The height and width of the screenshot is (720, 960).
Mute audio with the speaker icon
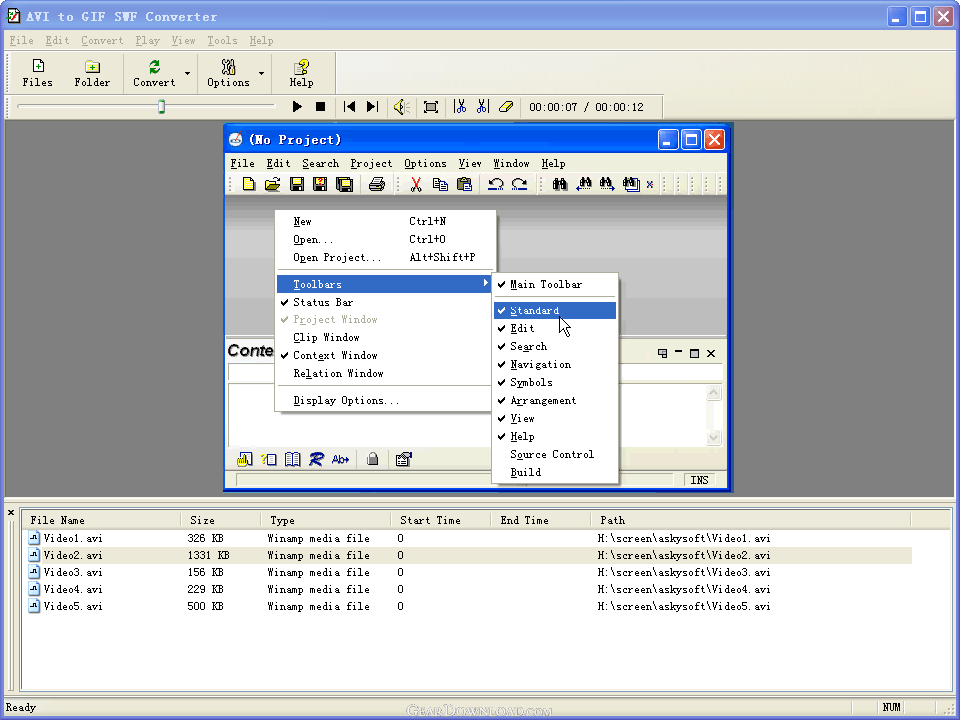(402, 107)
